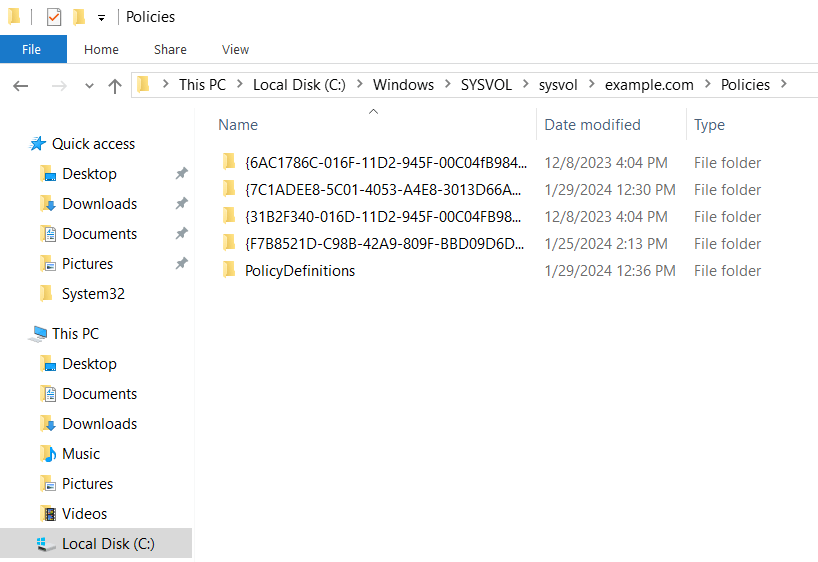Open recent locations dropdown chevron

coord(88,86)
